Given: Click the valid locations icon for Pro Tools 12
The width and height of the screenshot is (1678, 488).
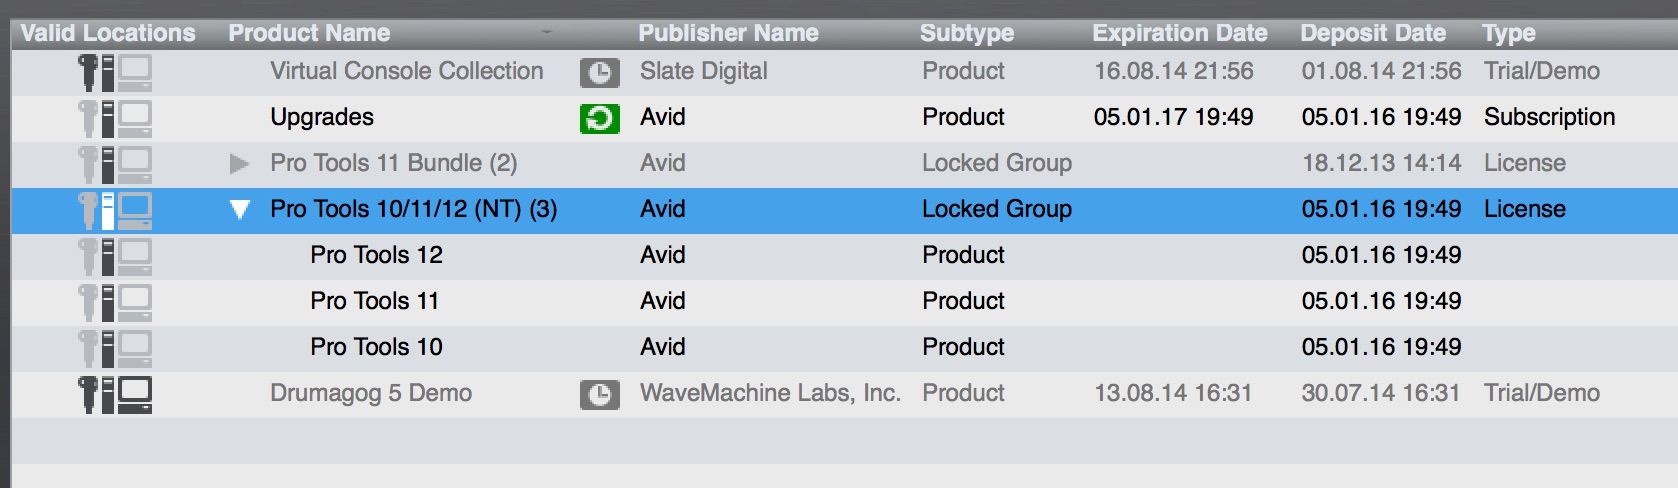Looking at the screenshot, I should coord(115,256).
